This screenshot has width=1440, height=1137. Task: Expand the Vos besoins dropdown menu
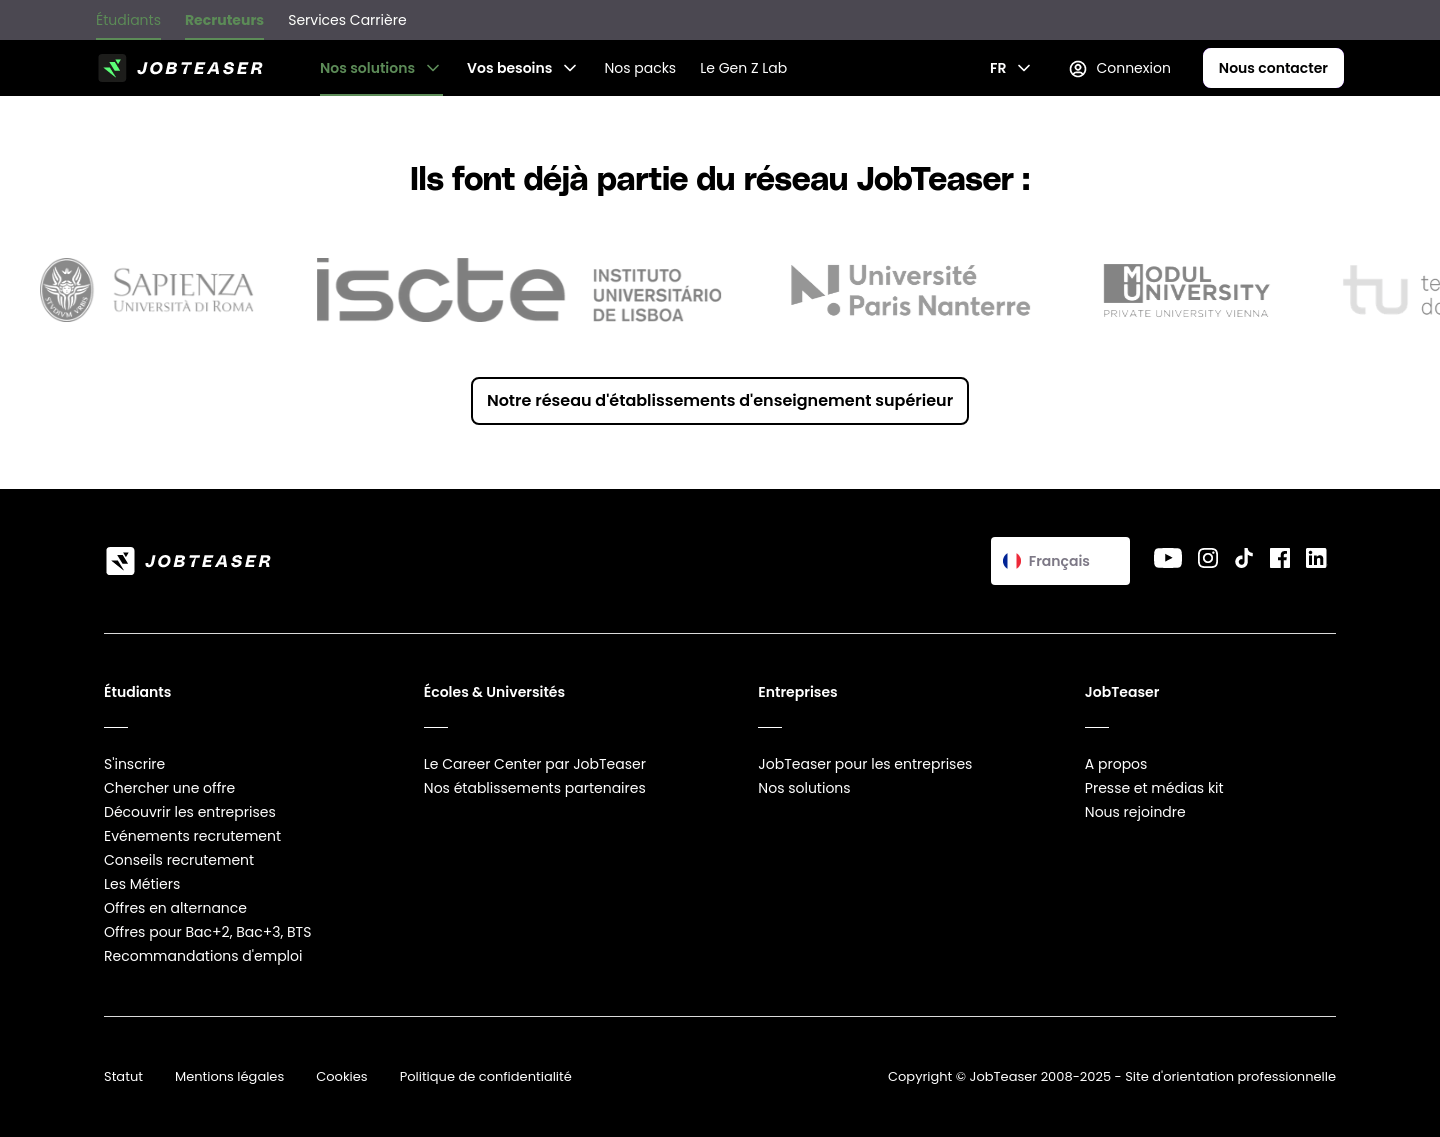[x=522, y=68]
